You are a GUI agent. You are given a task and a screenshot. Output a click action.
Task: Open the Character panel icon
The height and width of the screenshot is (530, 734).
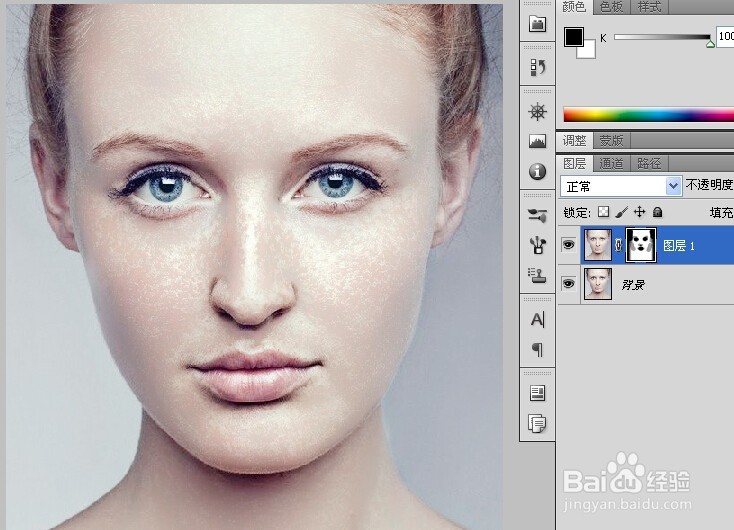537,319
